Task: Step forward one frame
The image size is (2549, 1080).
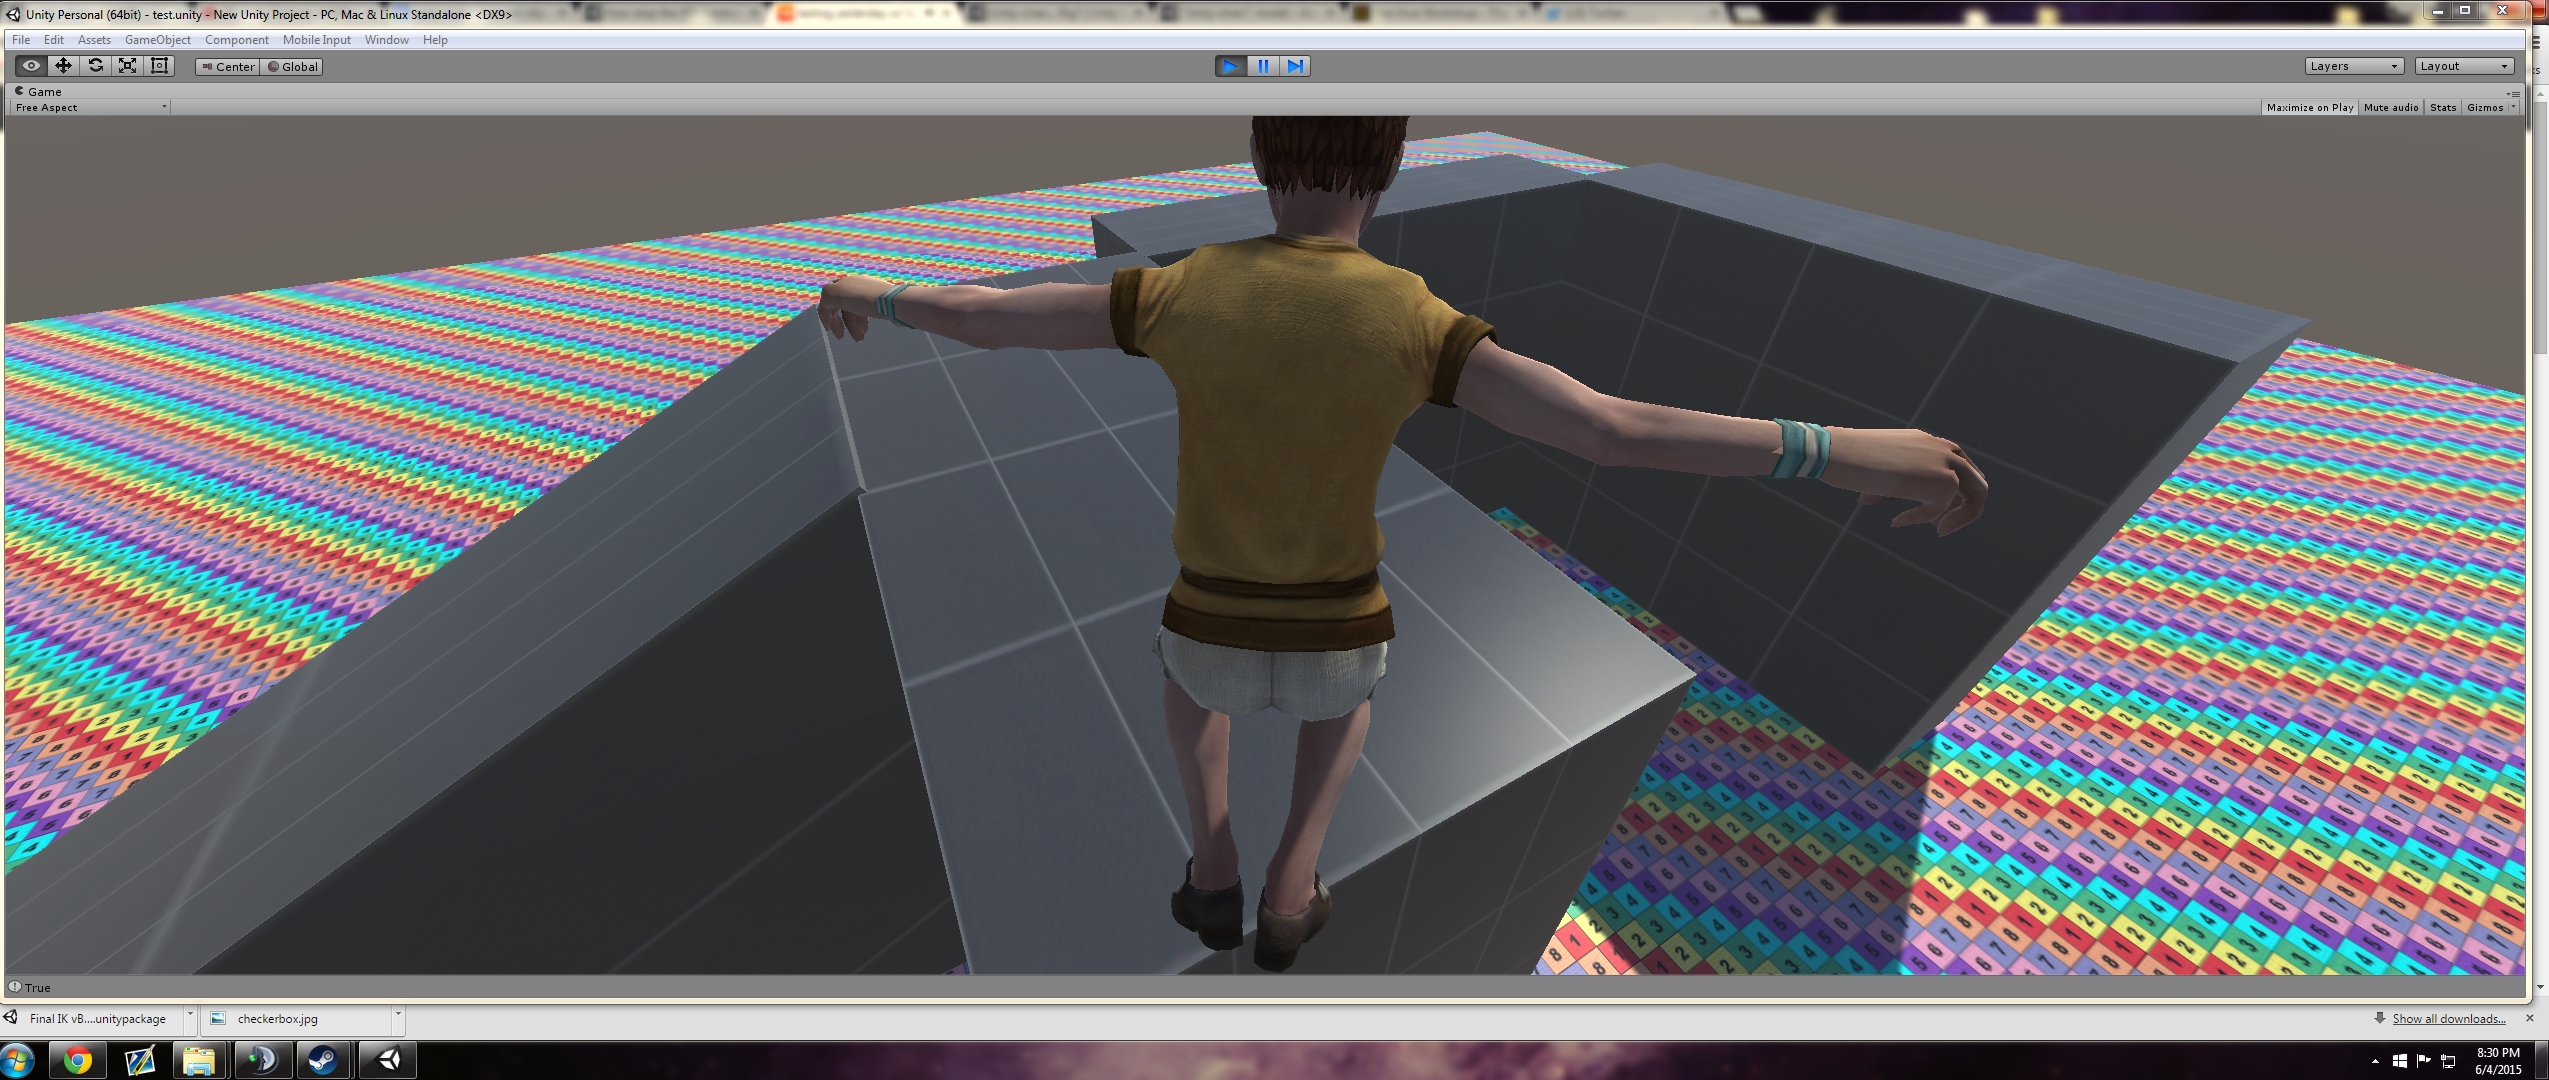Action: tap(1295, 66)
